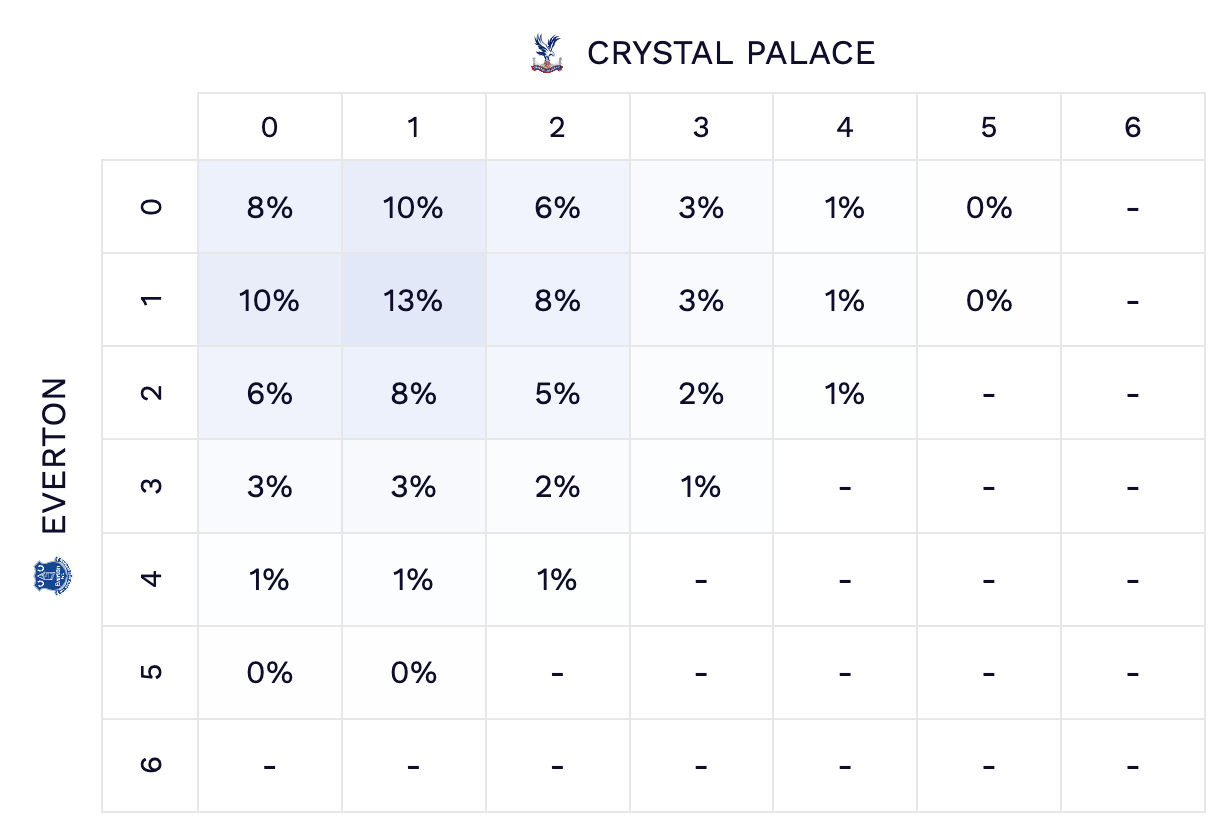Image resolution: width=1222 pixels, height=826 pixels.
Task: Pick Everton 2, Palace 0 cell showing 6%
Action: pyautogui.click(x=269, y=393)
